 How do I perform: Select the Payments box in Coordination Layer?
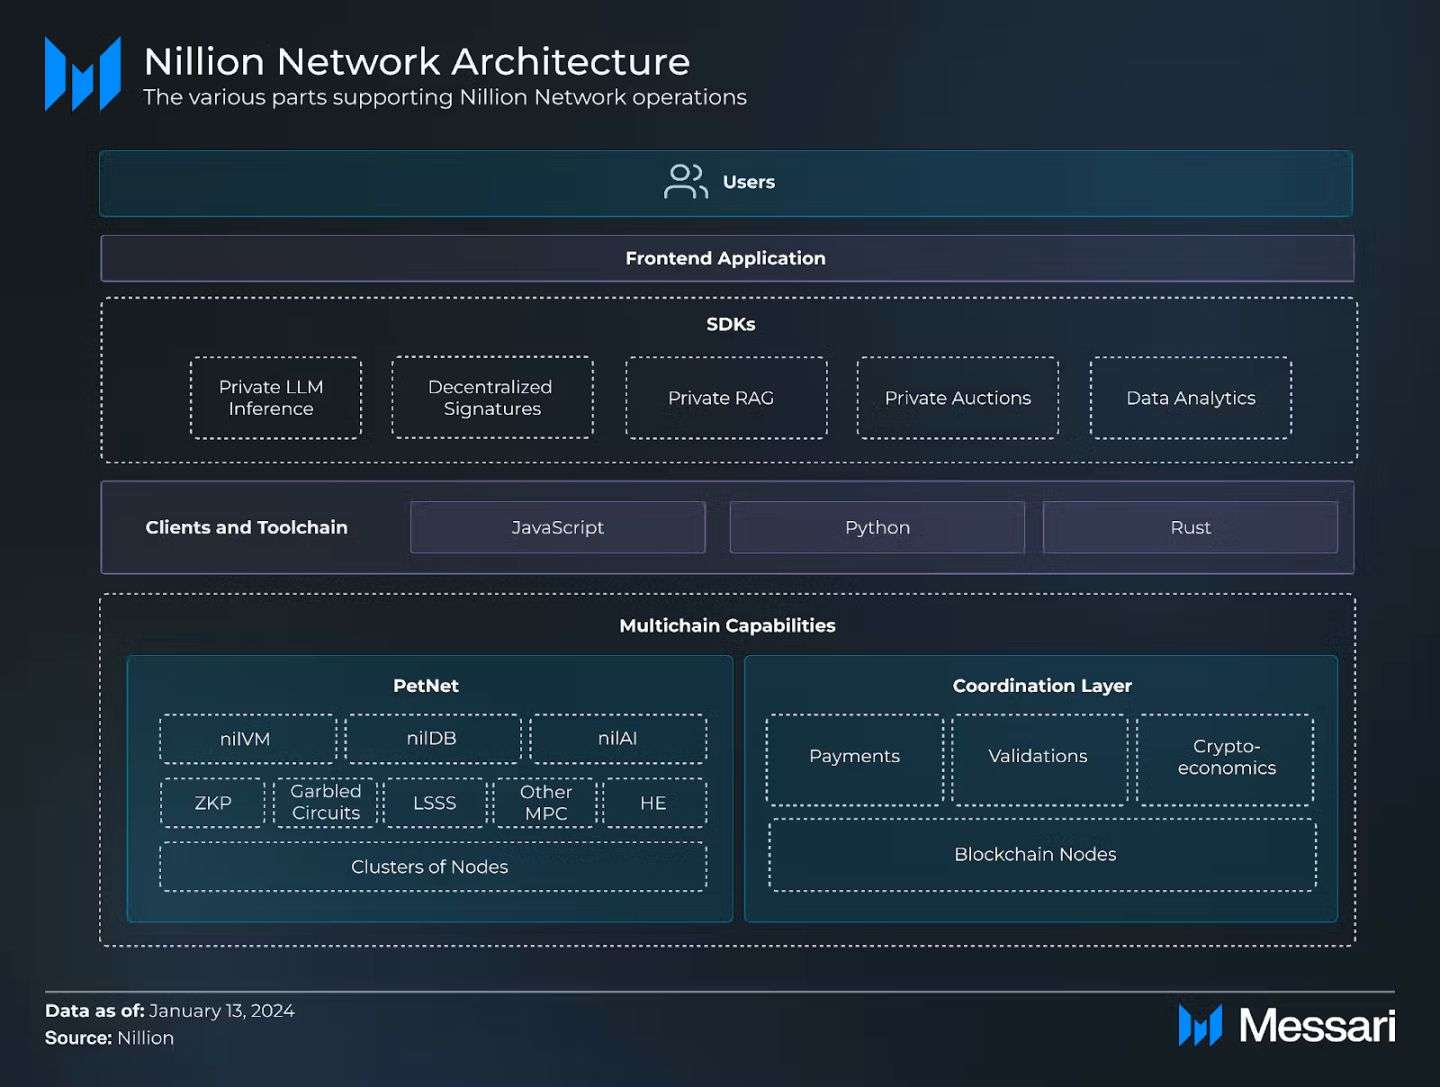point(854,758)
